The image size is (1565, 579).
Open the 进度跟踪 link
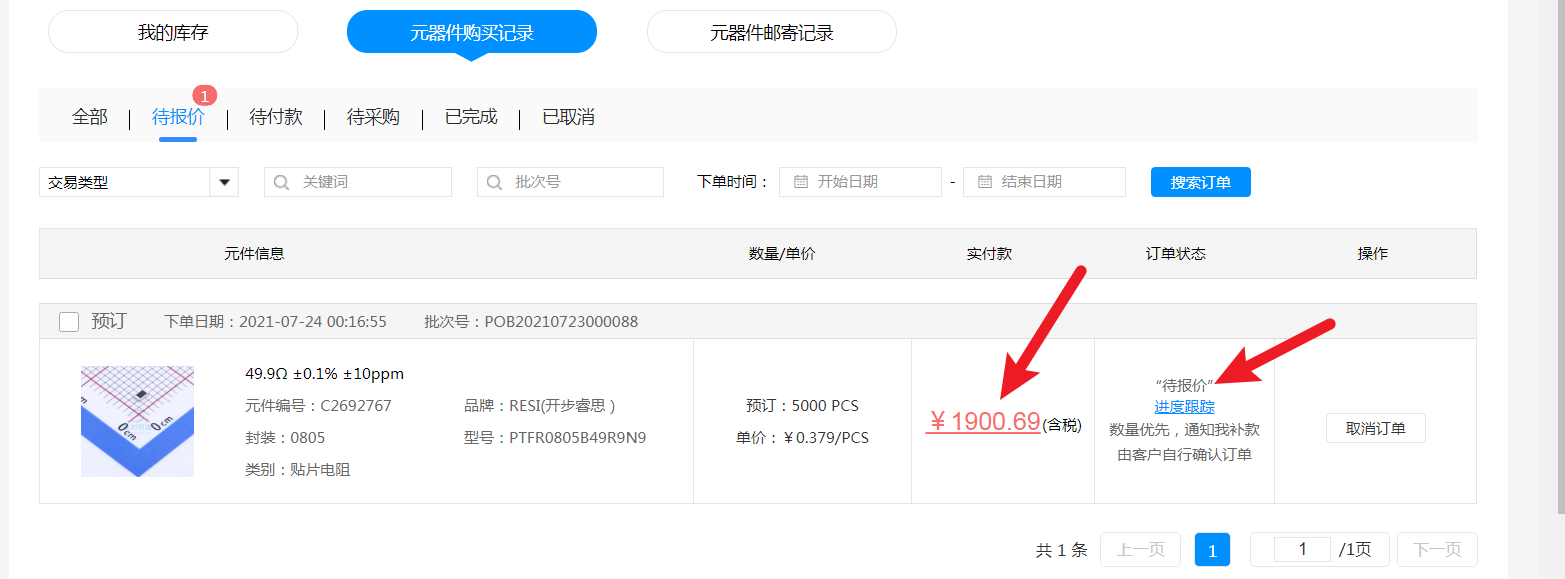(x=1184, y=406)
